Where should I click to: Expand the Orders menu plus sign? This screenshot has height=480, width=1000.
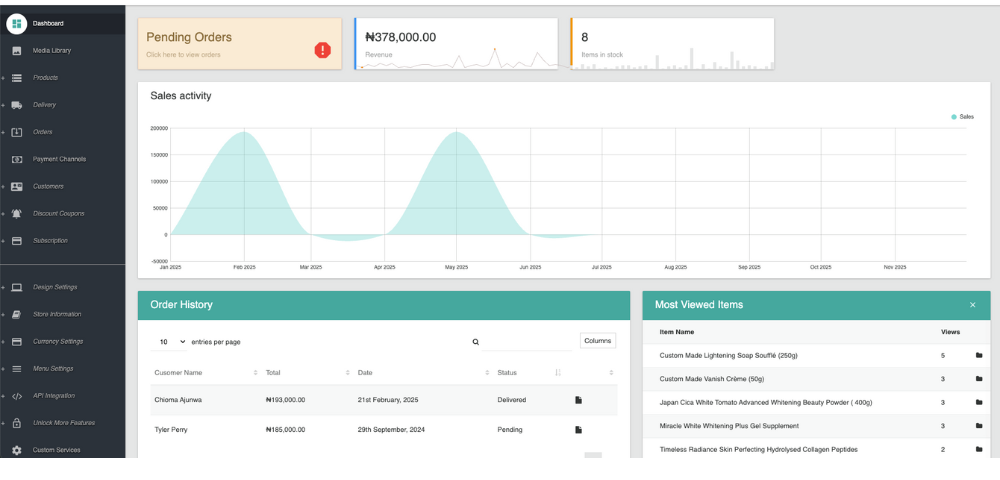[x=3, y=132]
